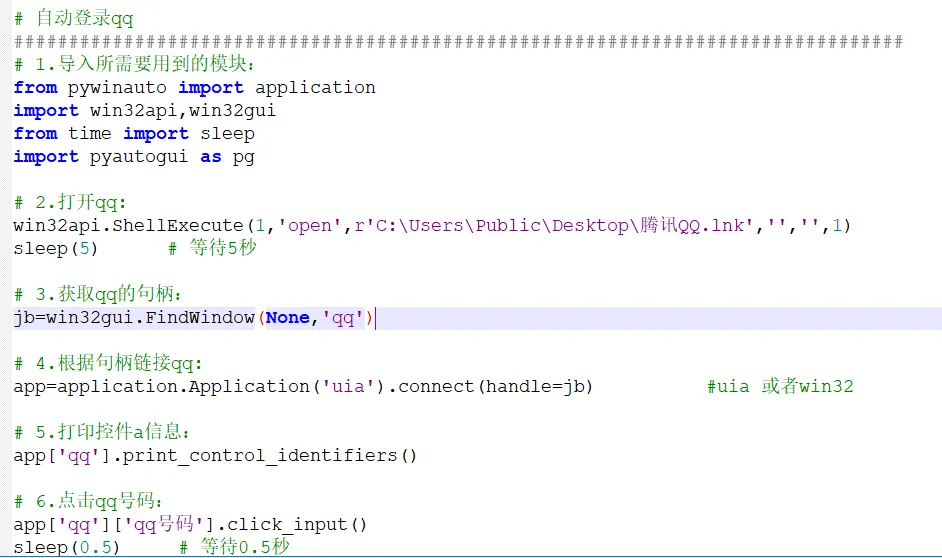Click the 'sleep(0.5)' statement at the bottom
942x558 pixels.
(67, 547)
